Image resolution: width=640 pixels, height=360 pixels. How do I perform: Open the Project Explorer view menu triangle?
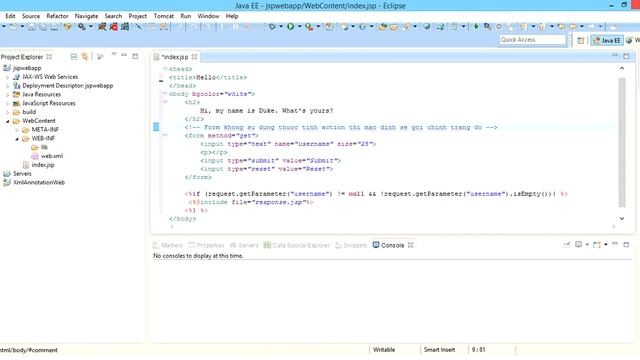114,55
